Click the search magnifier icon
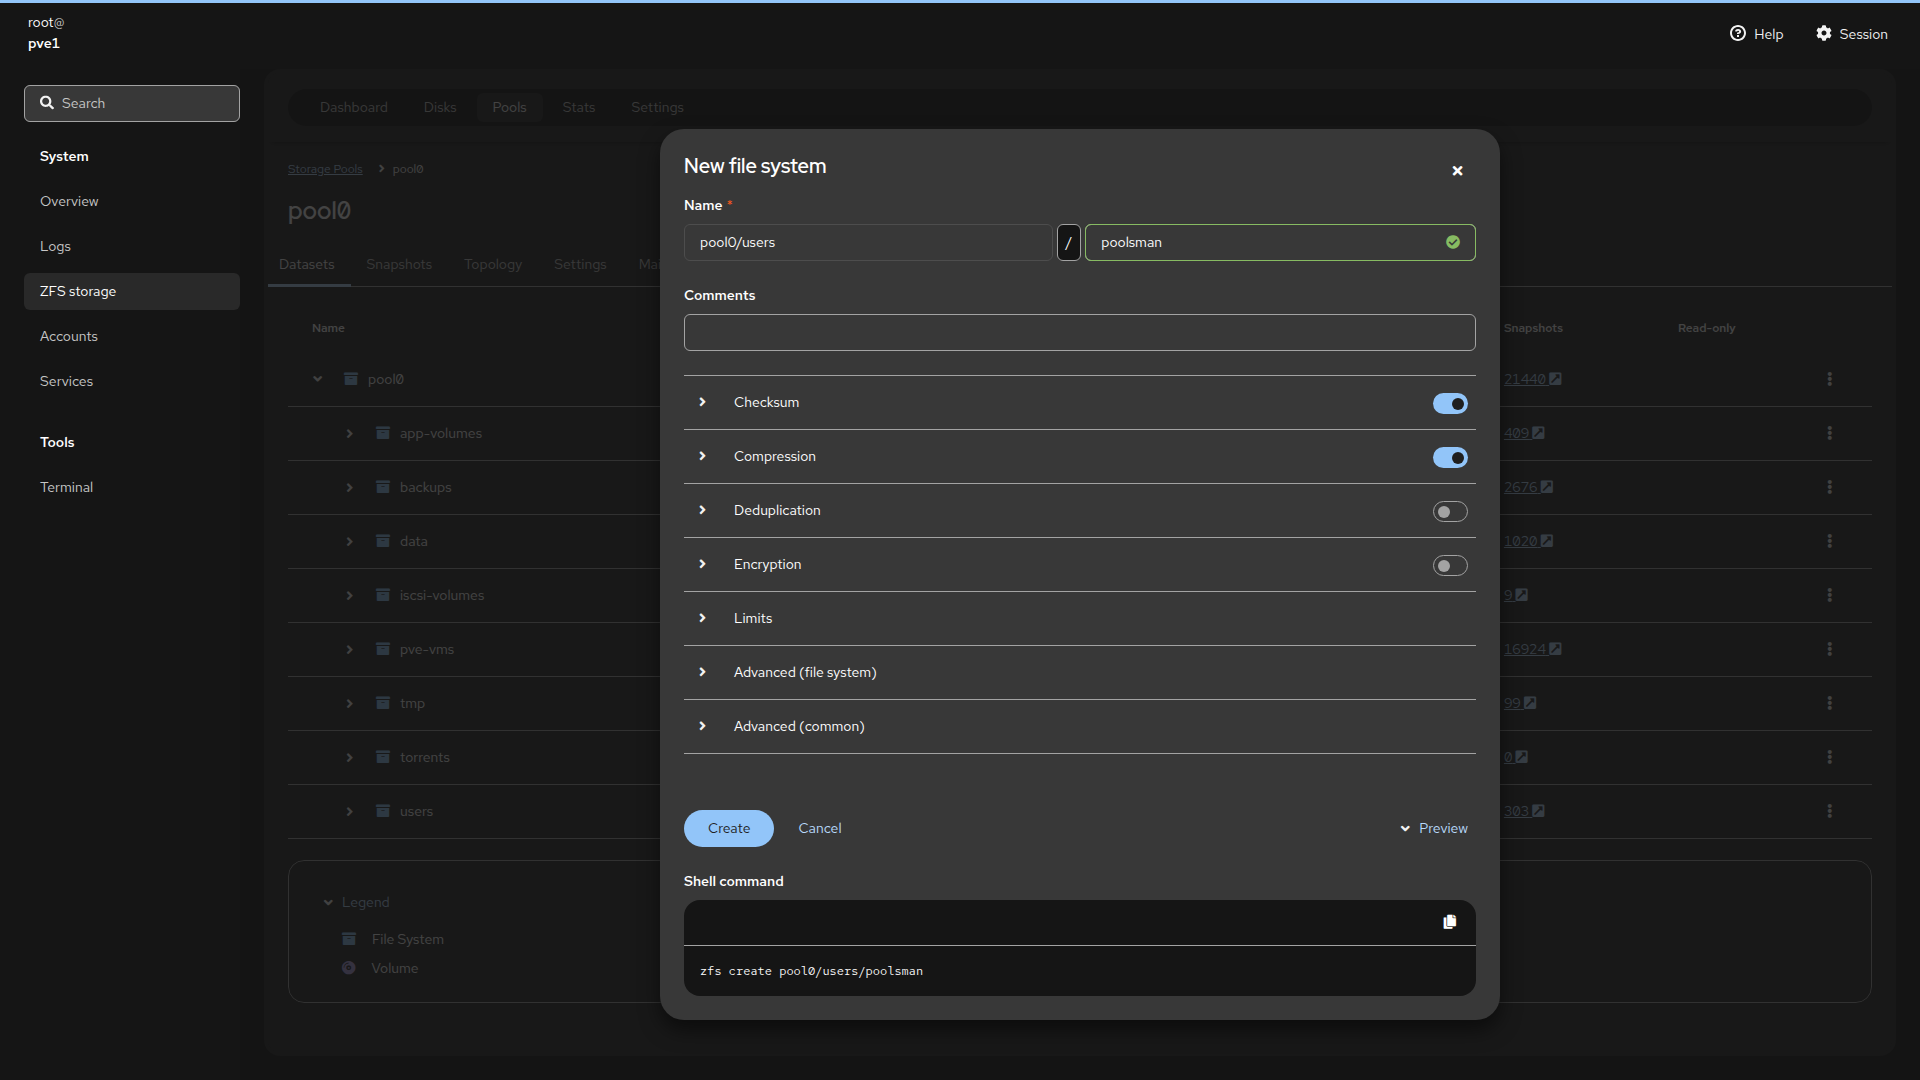 click(47, 103)
